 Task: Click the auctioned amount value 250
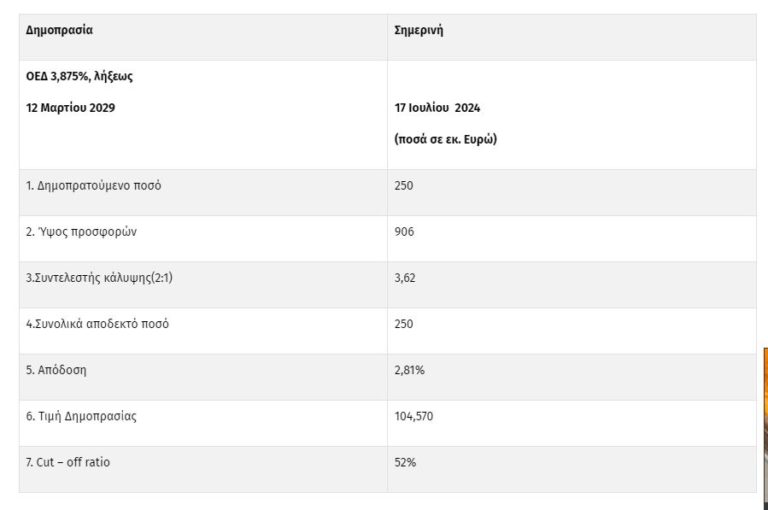pos(404,186)
